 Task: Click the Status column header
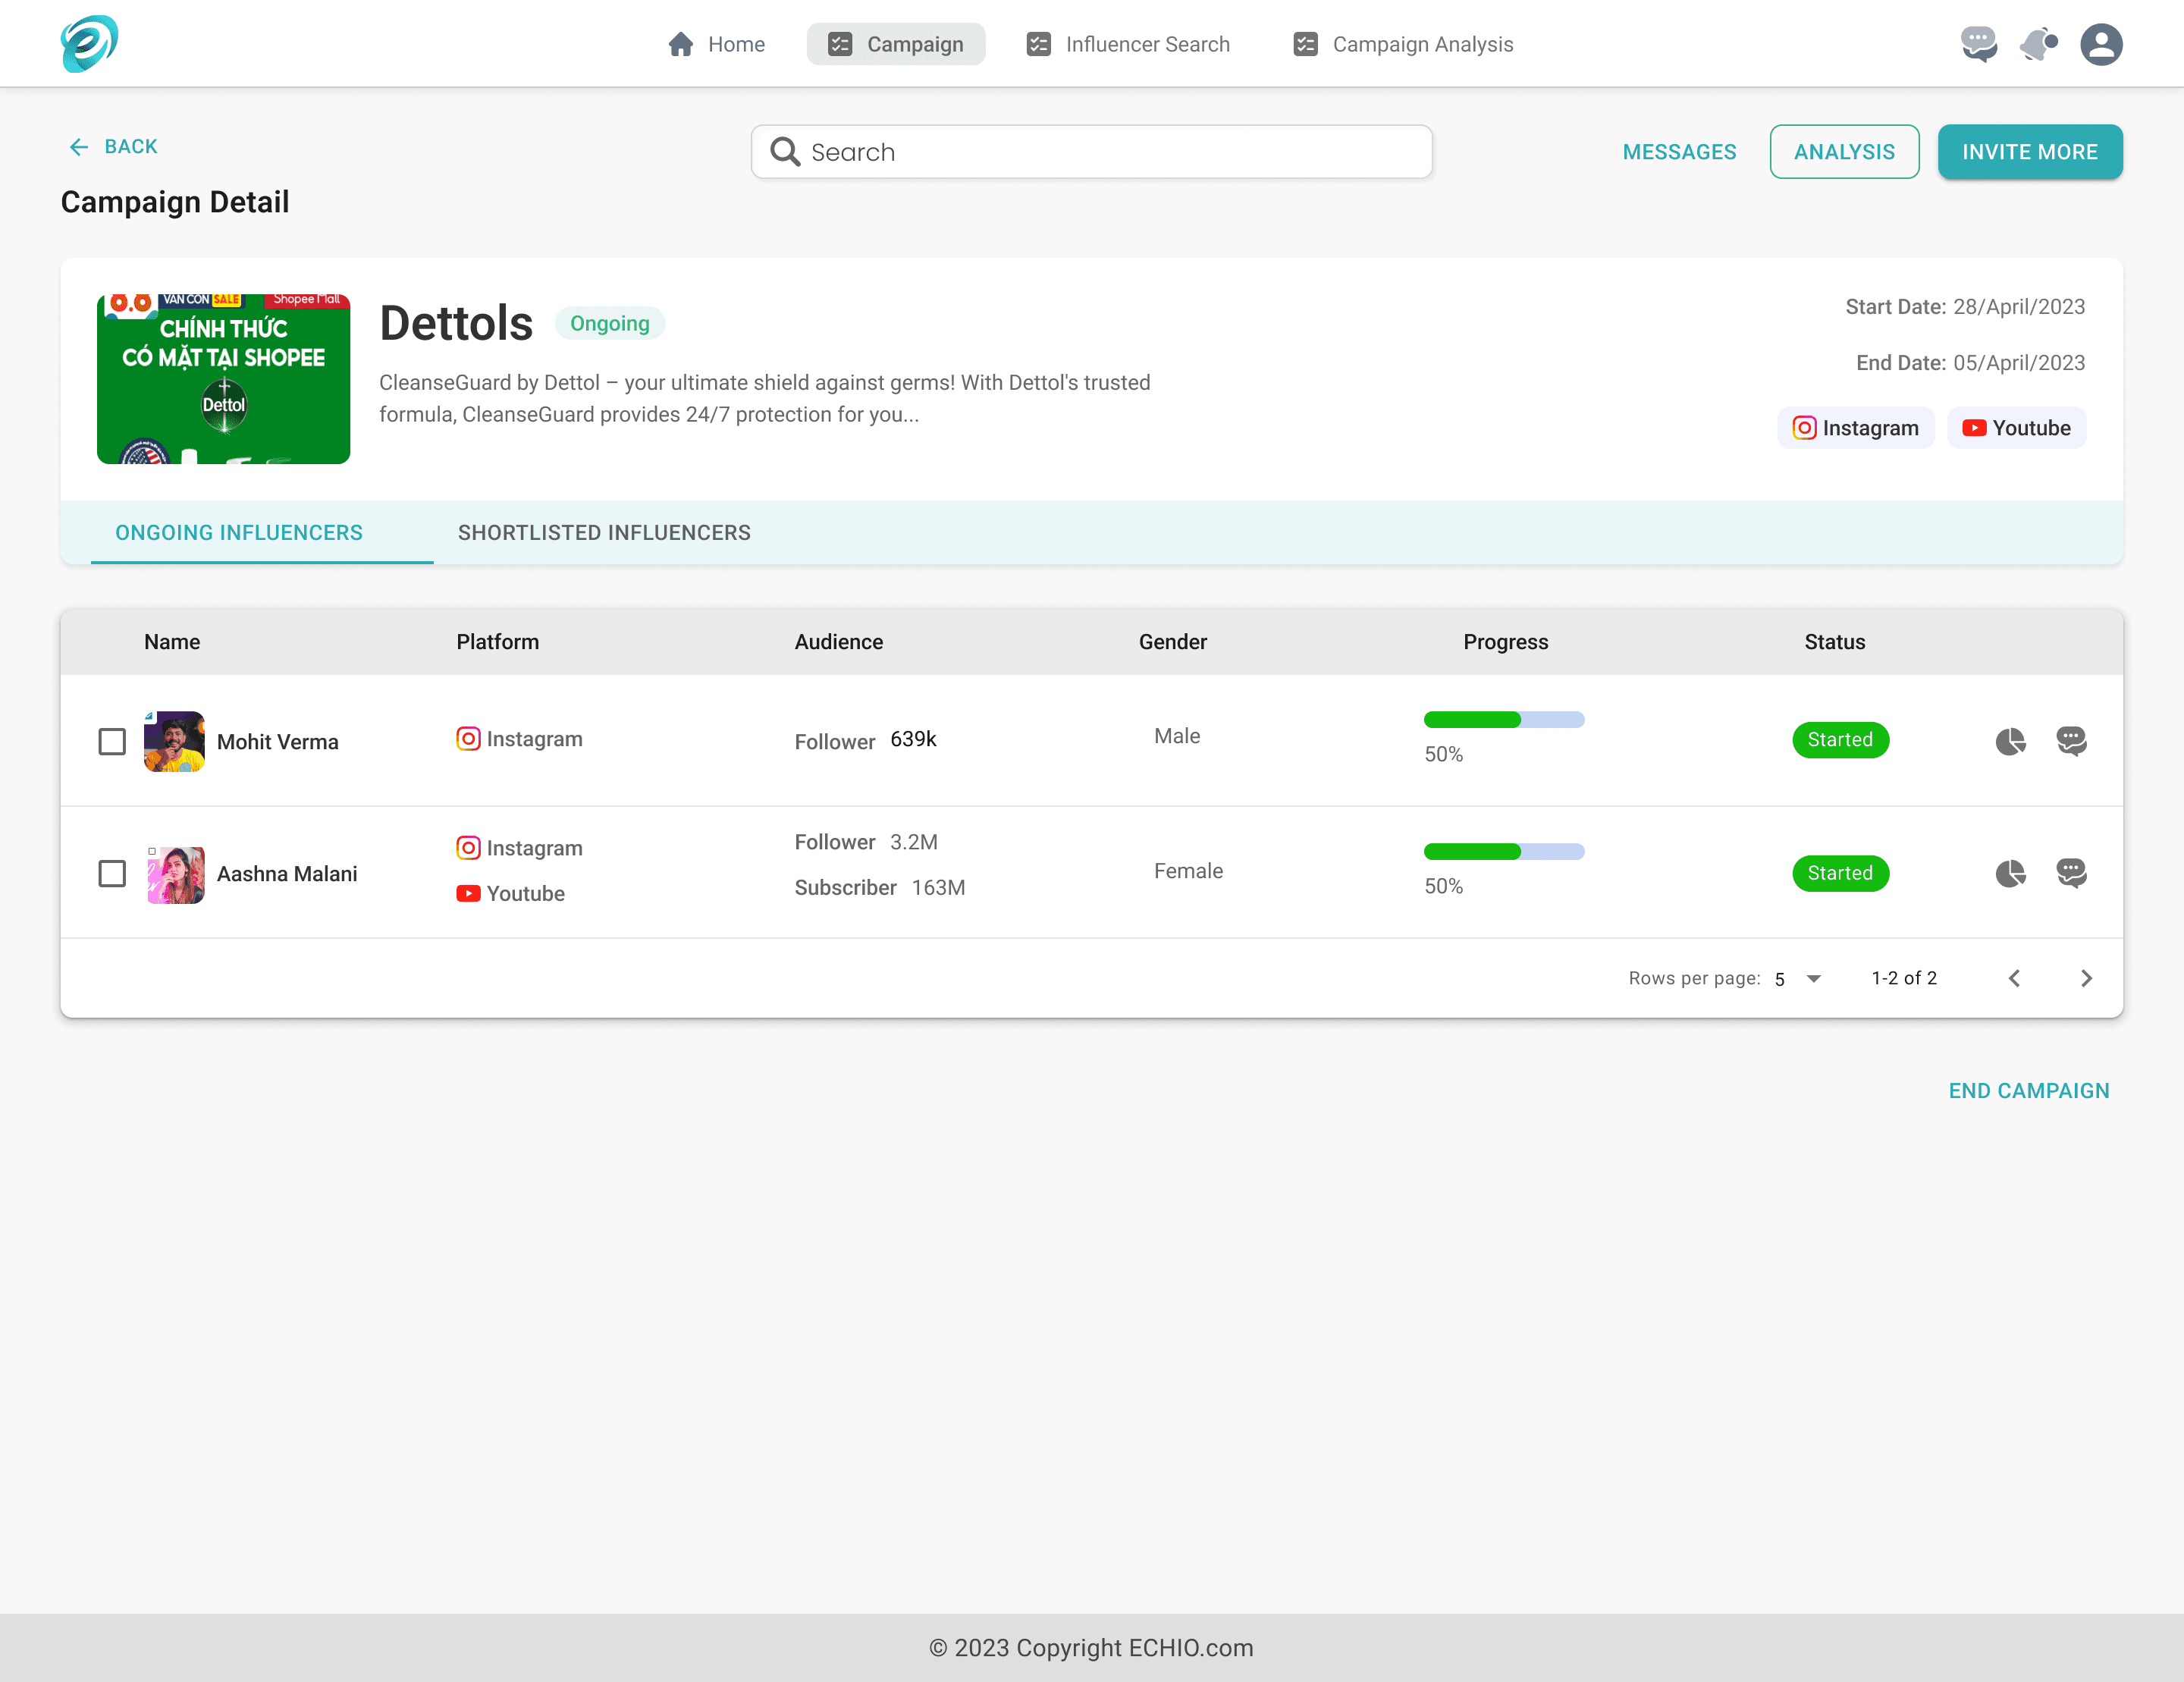click(1835, 642)
